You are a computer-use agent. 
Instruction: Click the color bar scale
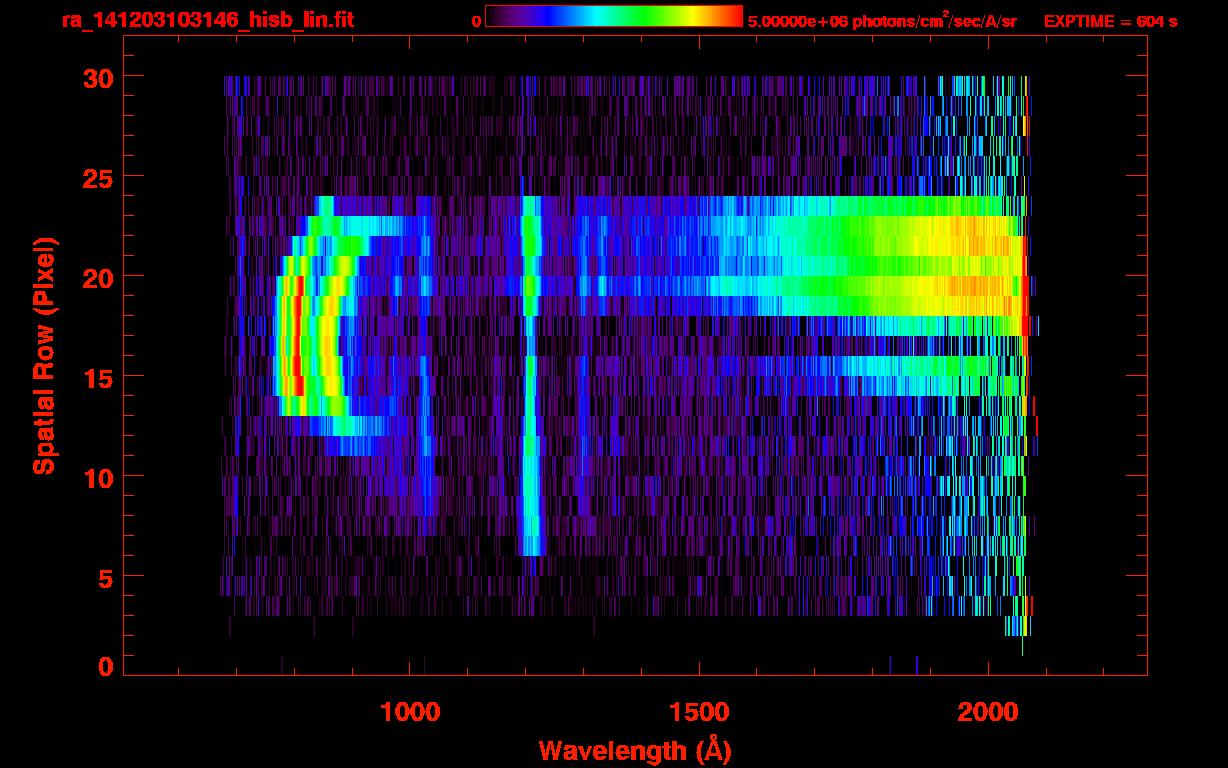[614, 16]
